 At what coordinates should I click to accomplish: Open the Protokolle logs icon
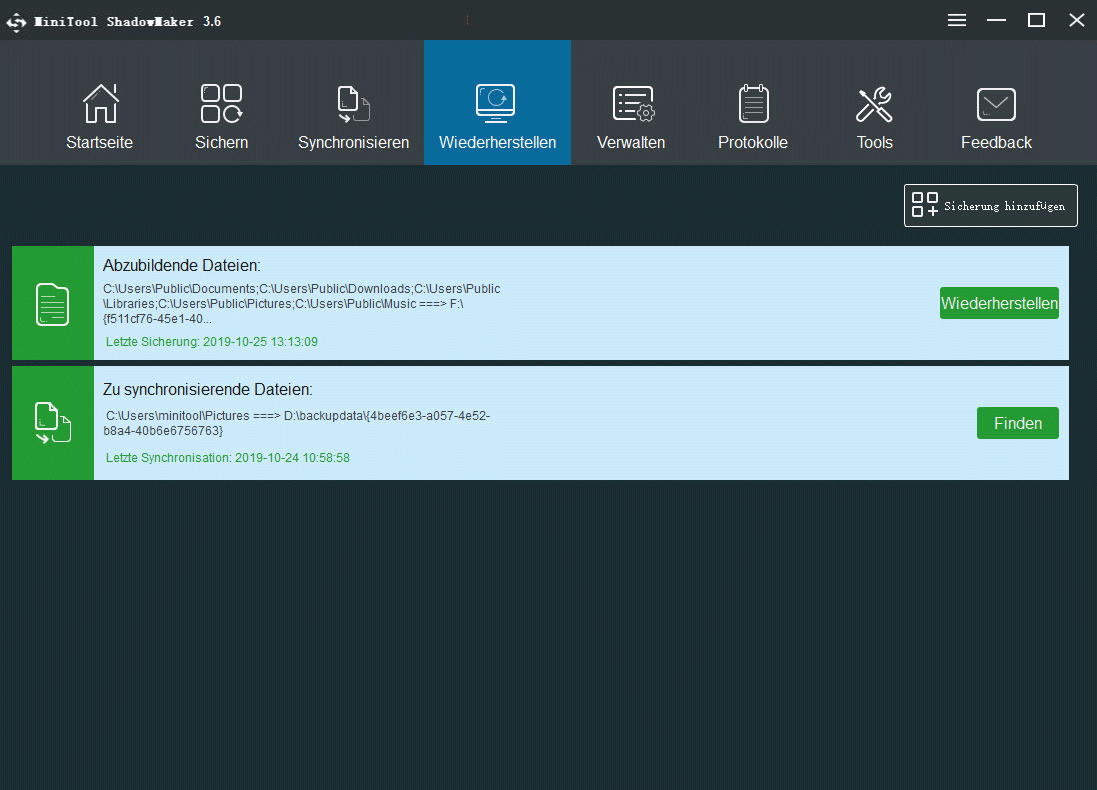[752, 104]
